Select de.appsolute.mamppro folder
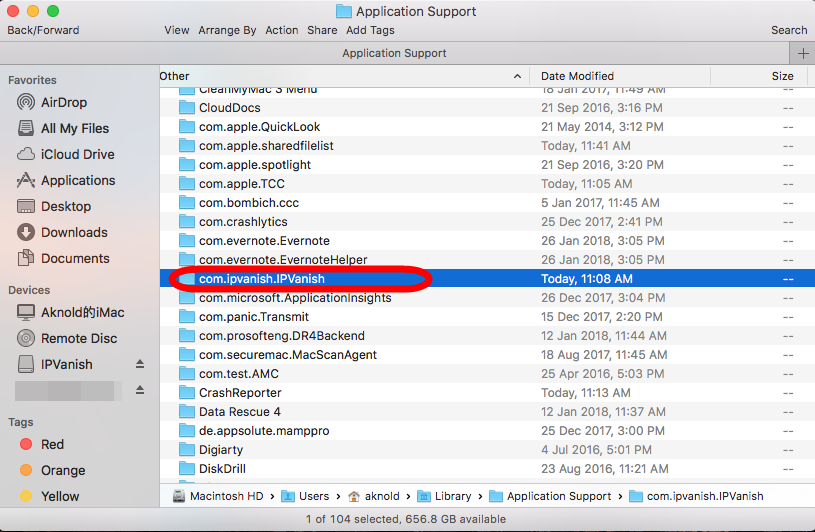Viewport: 815px width, 532px height. pyautogui.click(x=264, y=431)
